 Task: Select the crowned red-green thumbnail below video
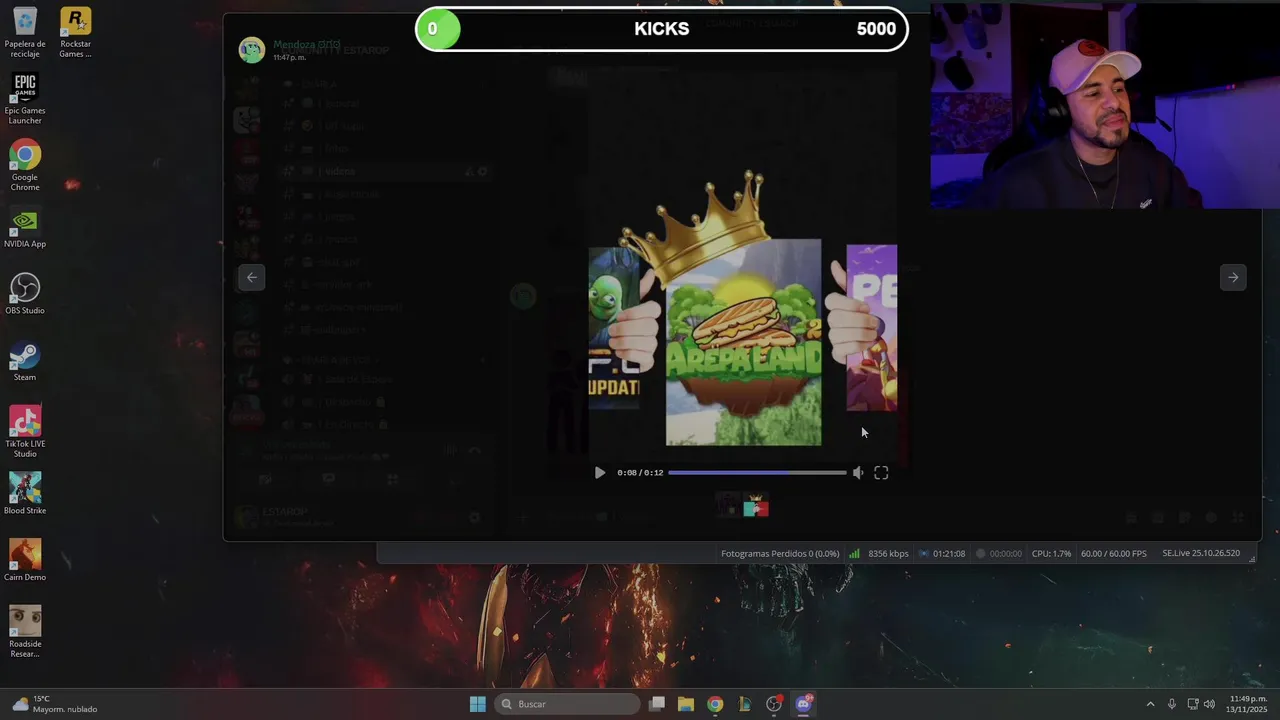(x=756, y=506)
